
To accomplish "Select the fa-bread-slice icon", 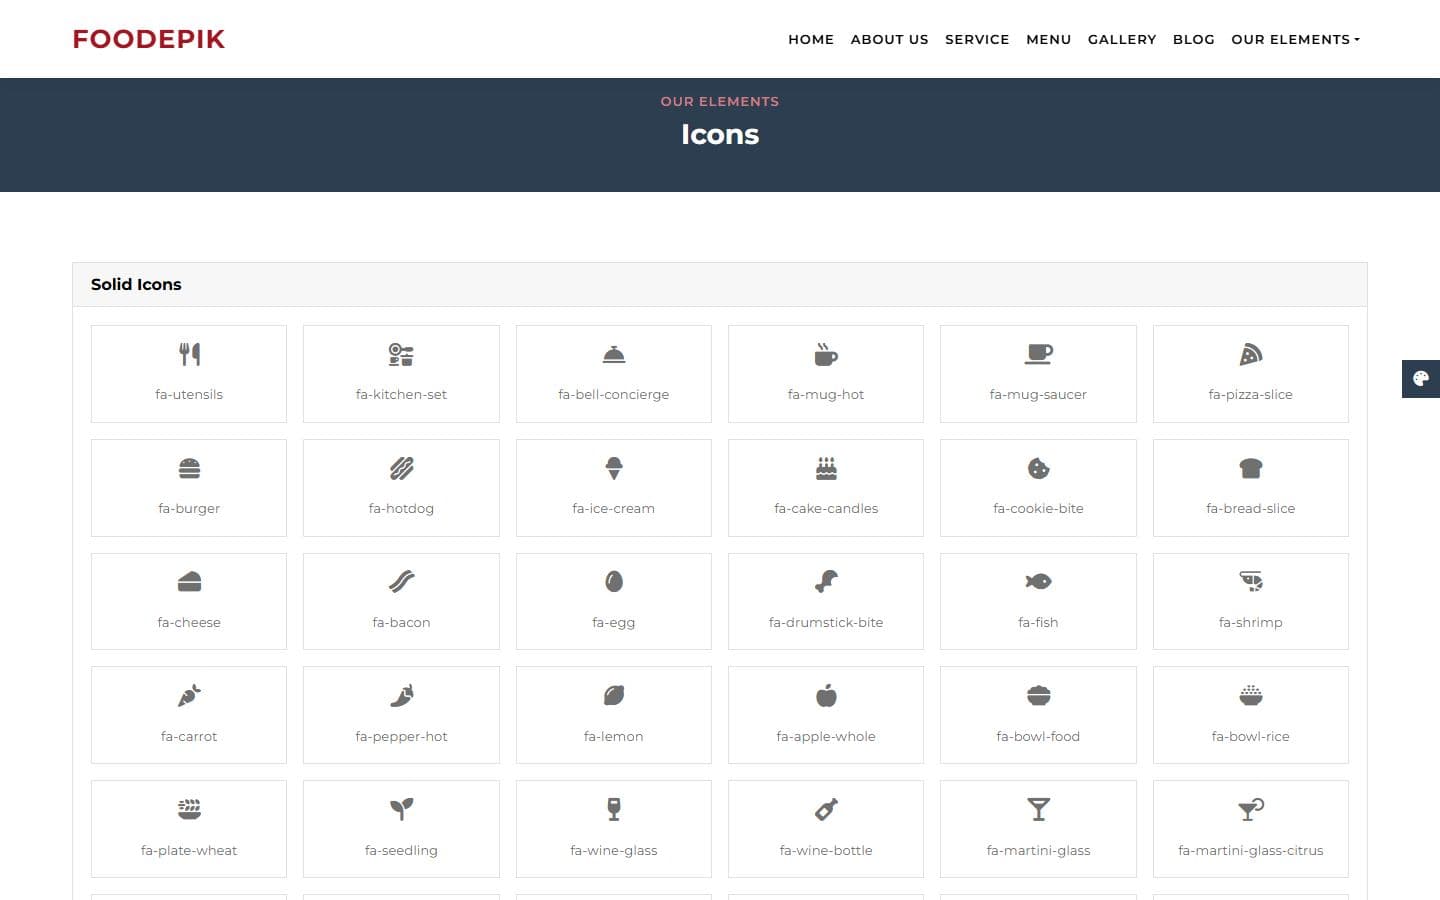I will coord(1251,468).
